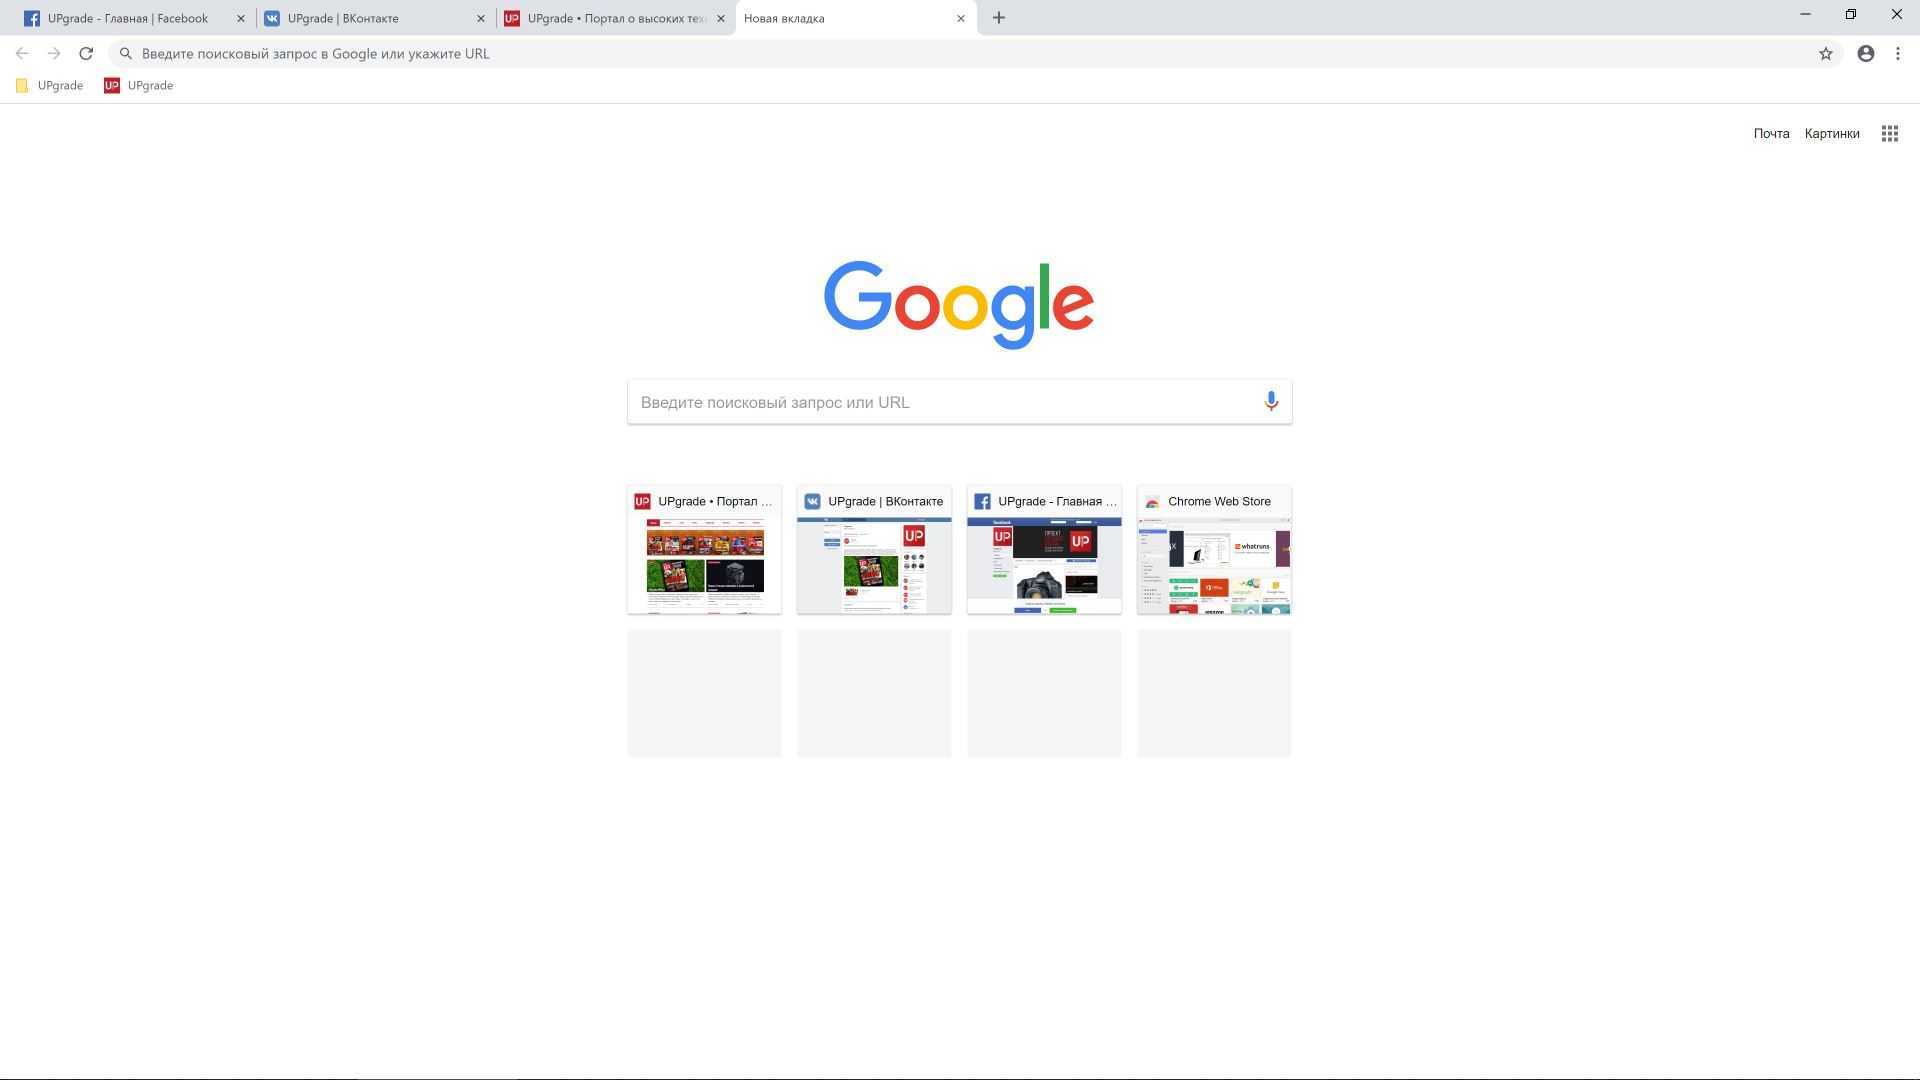Image resolution: width=1920 pixels, height=1080 pixels.
Task: Click the UPgrade bookmark in bookmarks bar
Action: point(149,86)
